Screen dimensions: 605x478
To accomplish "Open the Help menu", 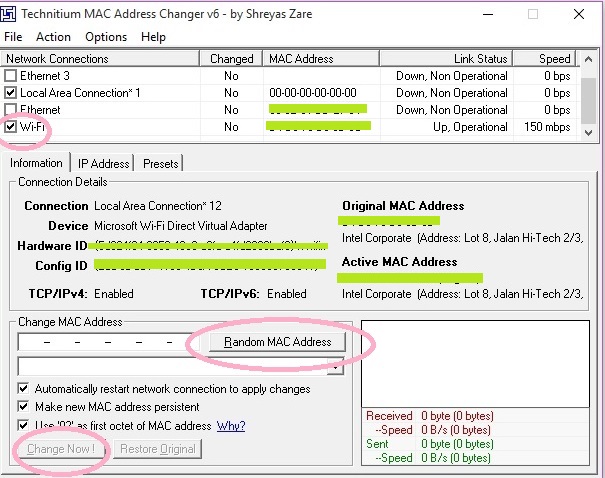I will [x=153, y=37].
